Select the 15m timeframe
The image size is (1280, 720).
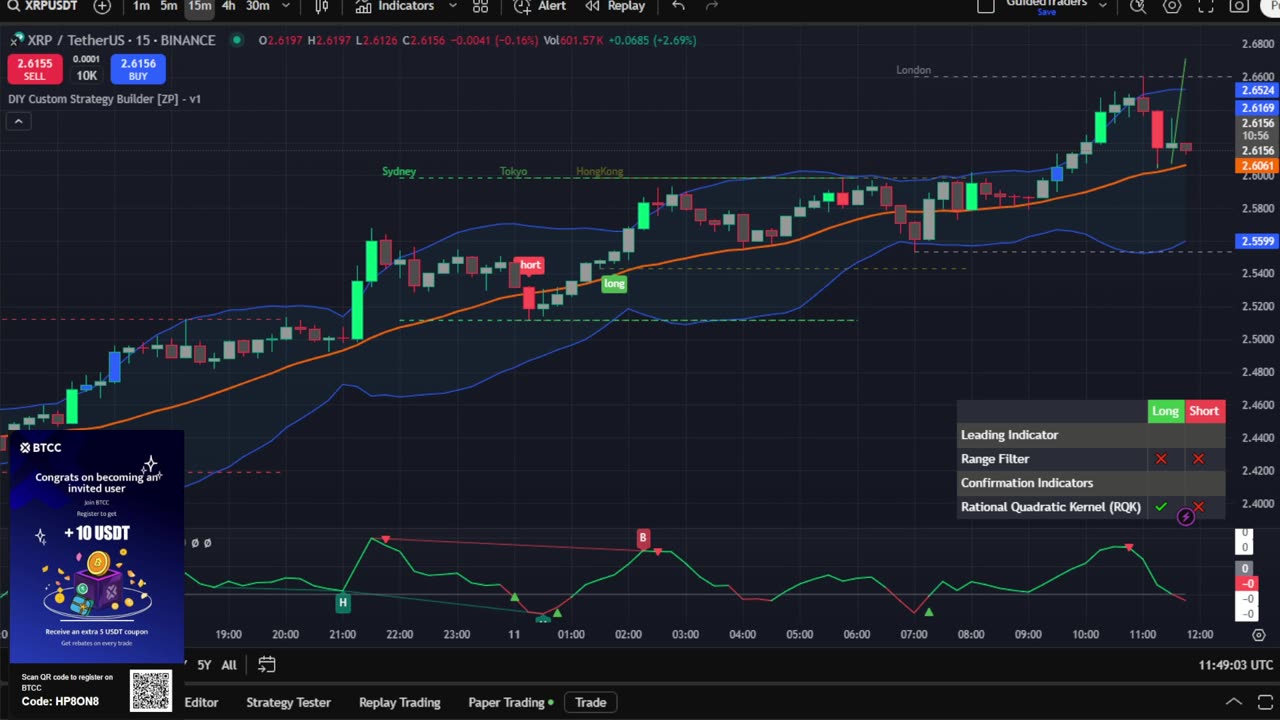pyautogui.click(x=200, y=6)
